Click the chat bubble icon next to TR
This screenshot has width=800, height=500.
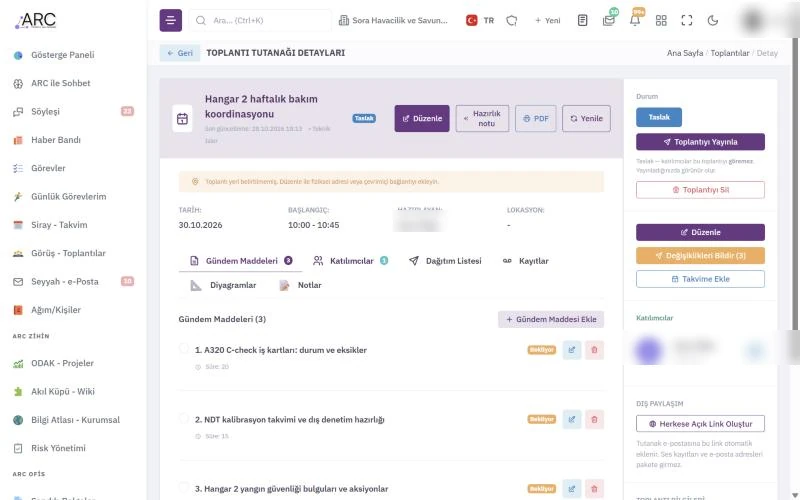pos(511,20)
